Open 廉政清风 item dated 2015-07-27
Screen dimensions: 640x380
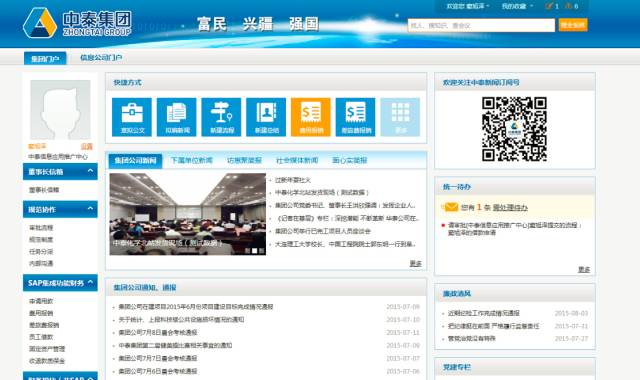tap(471, 338)
